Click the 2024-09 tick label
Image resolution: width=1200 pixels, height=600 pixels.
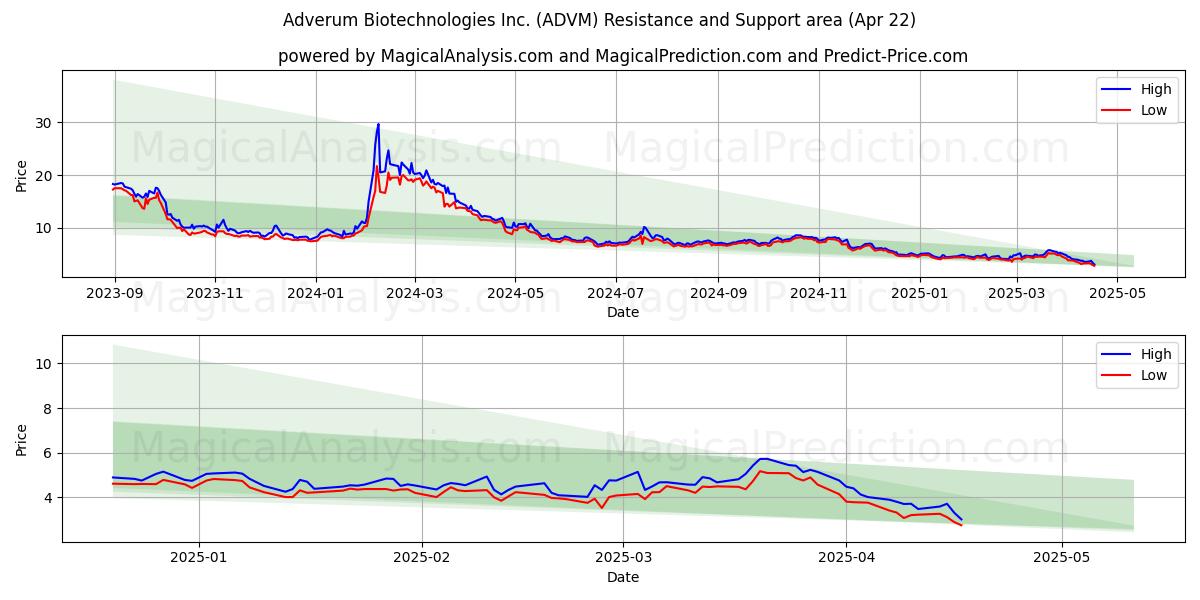coord(718,293)
